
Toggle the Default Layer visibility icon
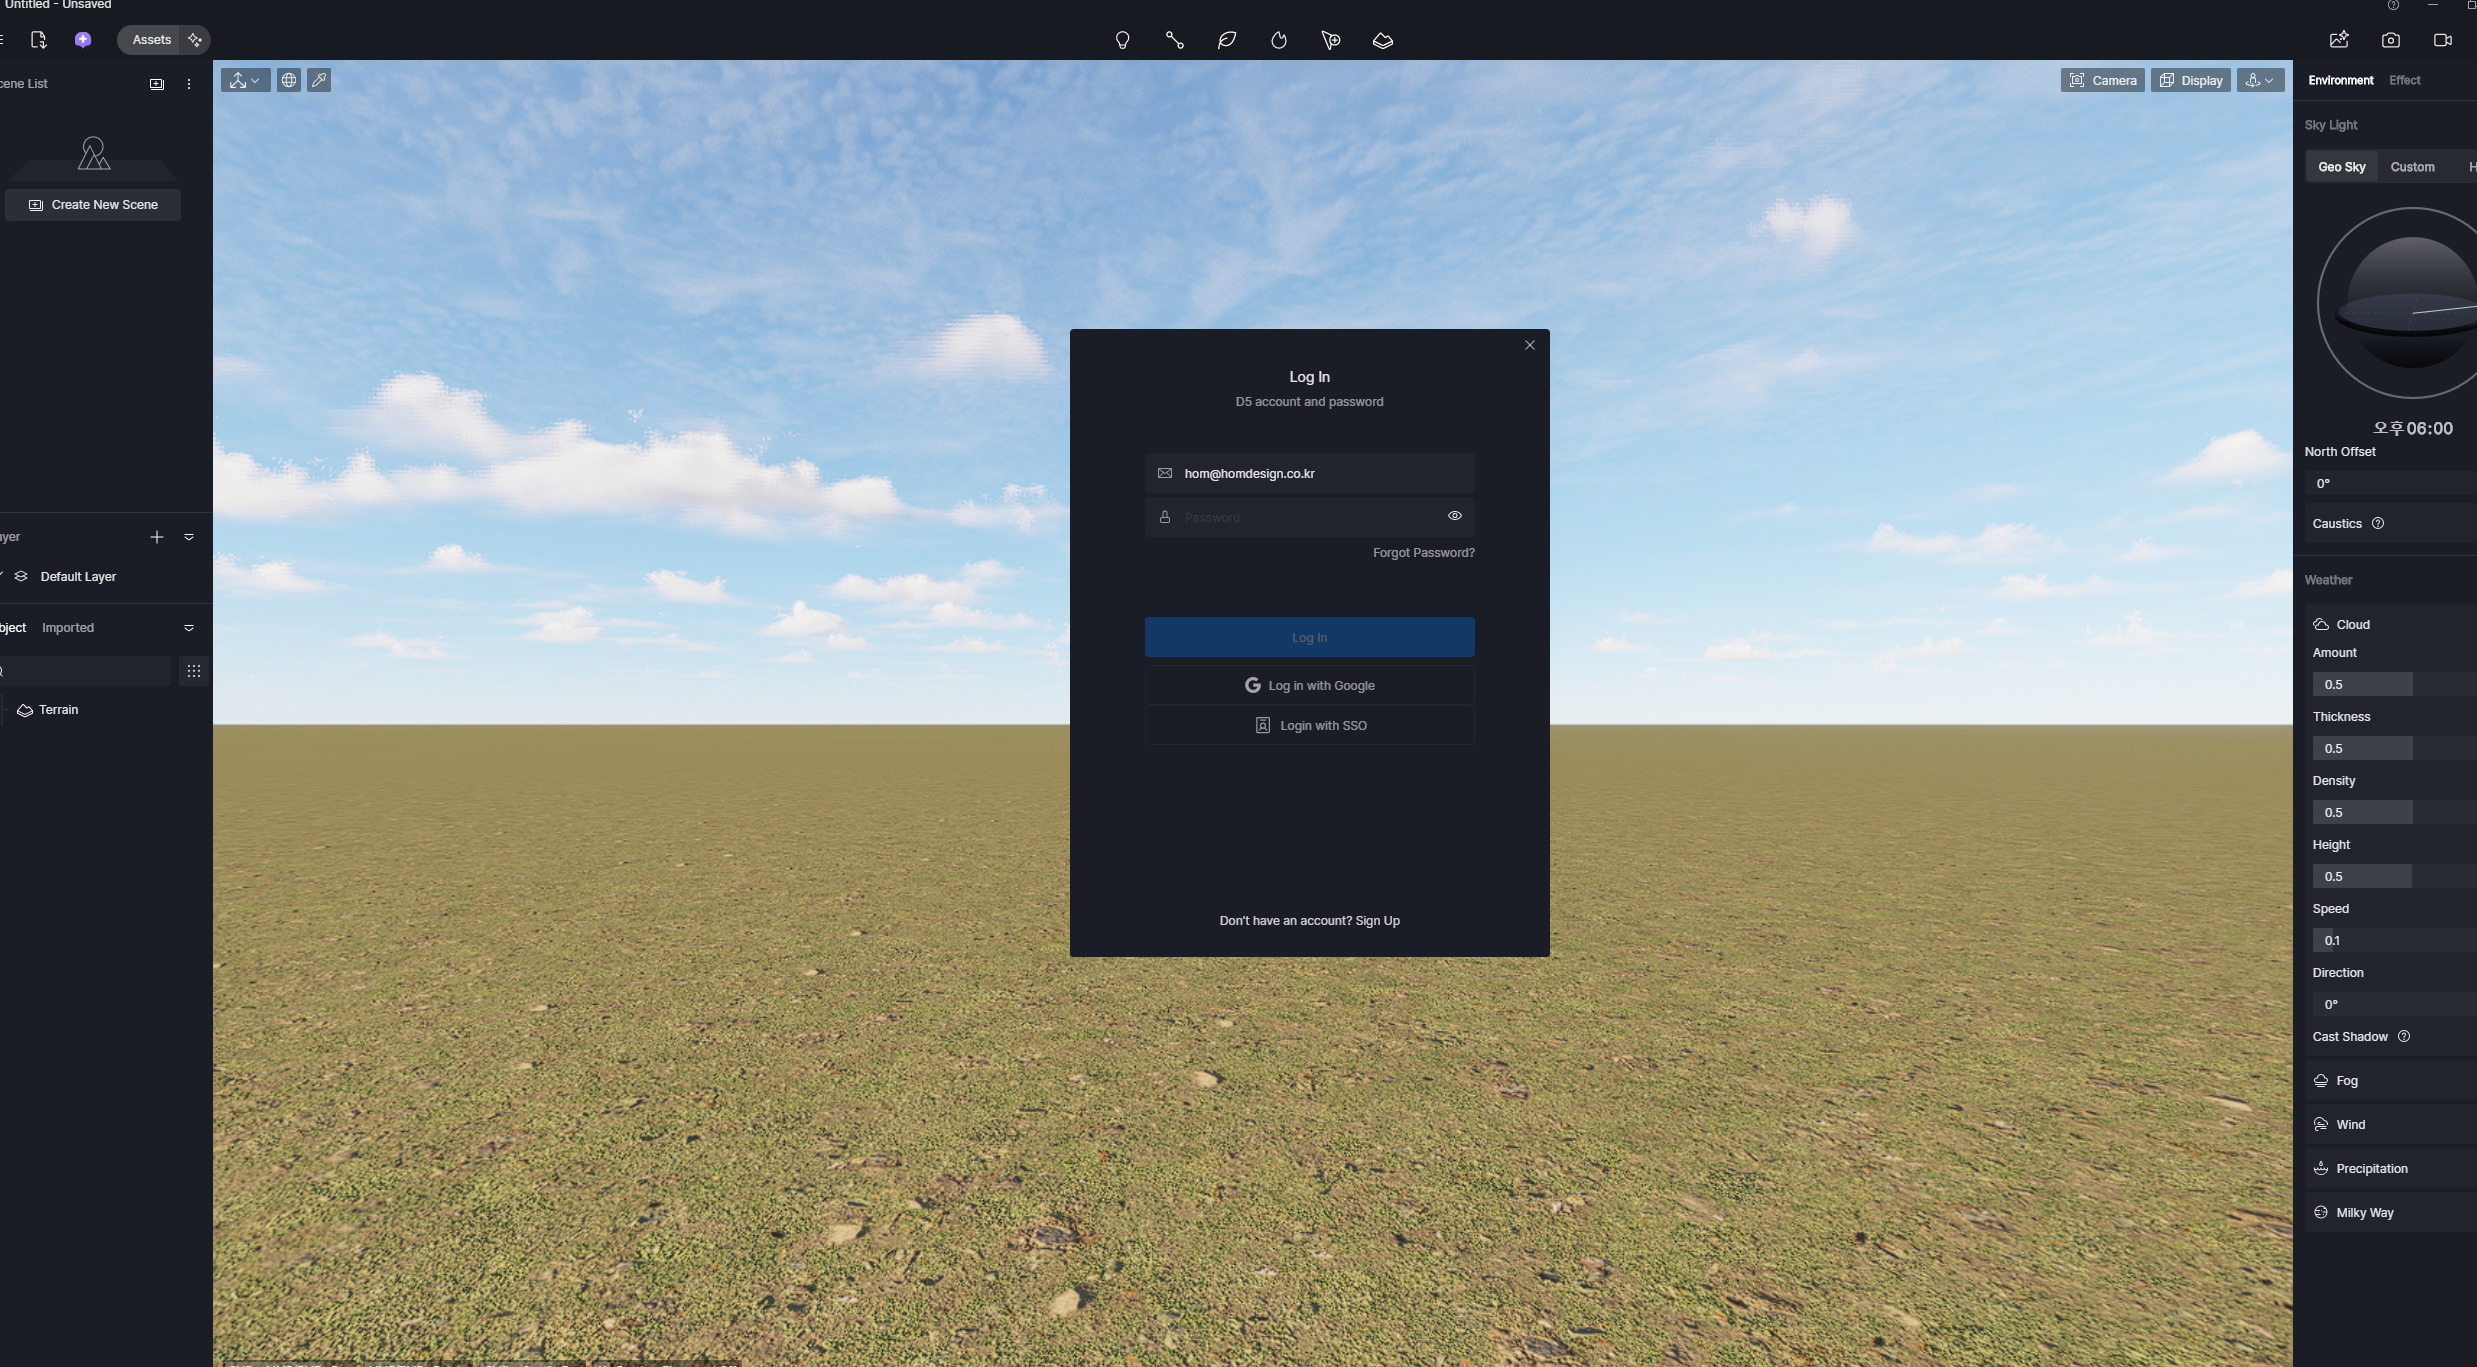point(21,577)
